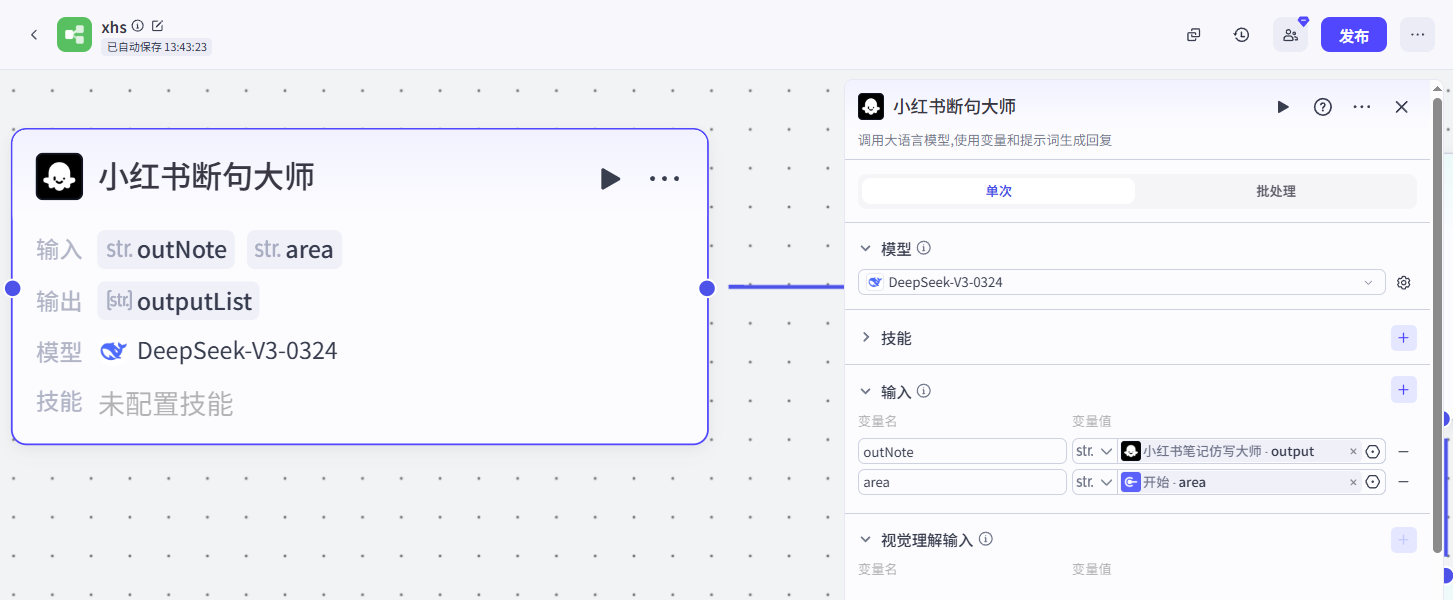Open variable picker for outNote row

pyautogui.click(x=1373, y=452)
